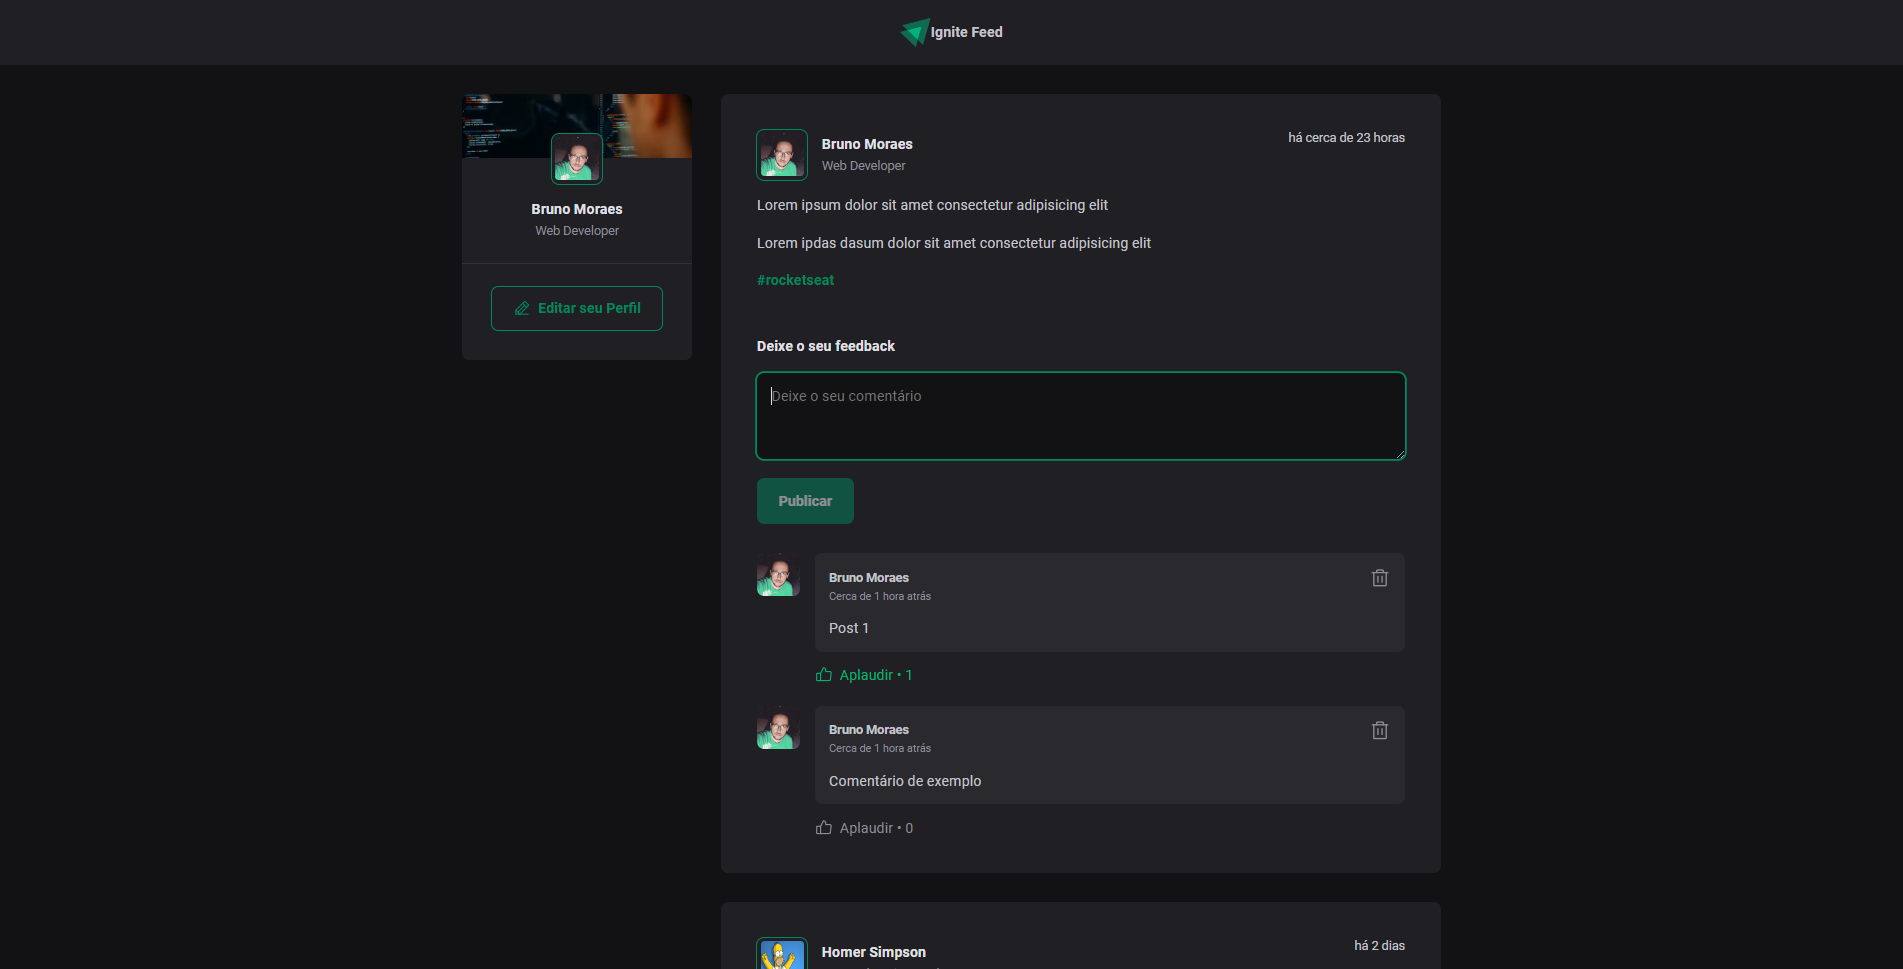
Task: Focus the 'Deixe o seu comentário' text area
Action: tap(1081, 416)
